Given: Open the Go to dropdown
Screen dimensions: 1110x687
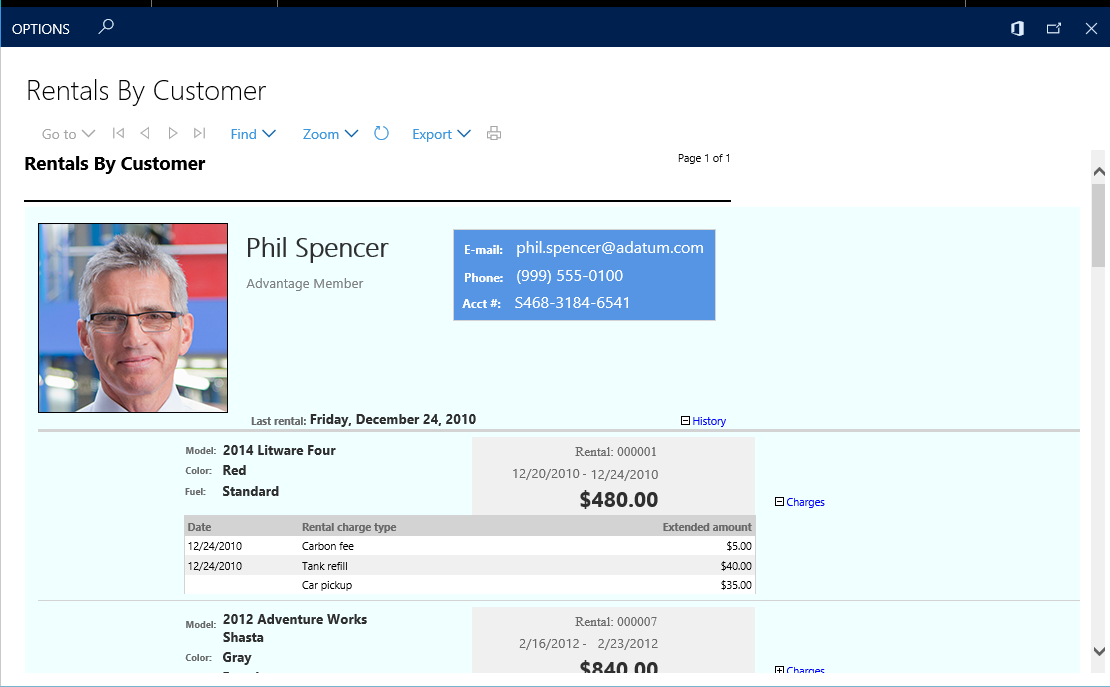Looking at the screenshot, I should click(x=68, y=134).
